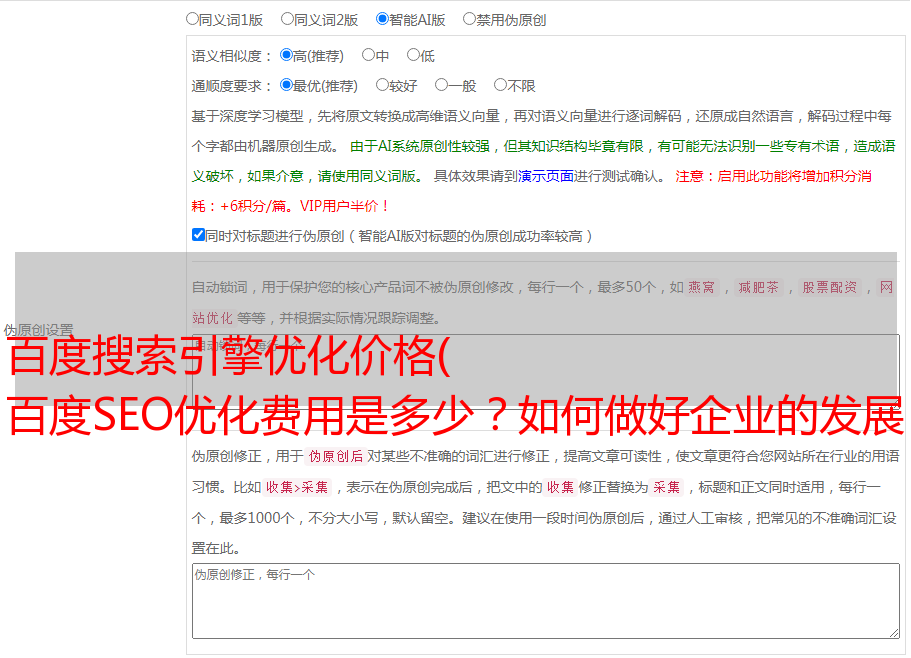
Task: Click the auto-lock keywords textarea
Action: (x=546, y=372)
